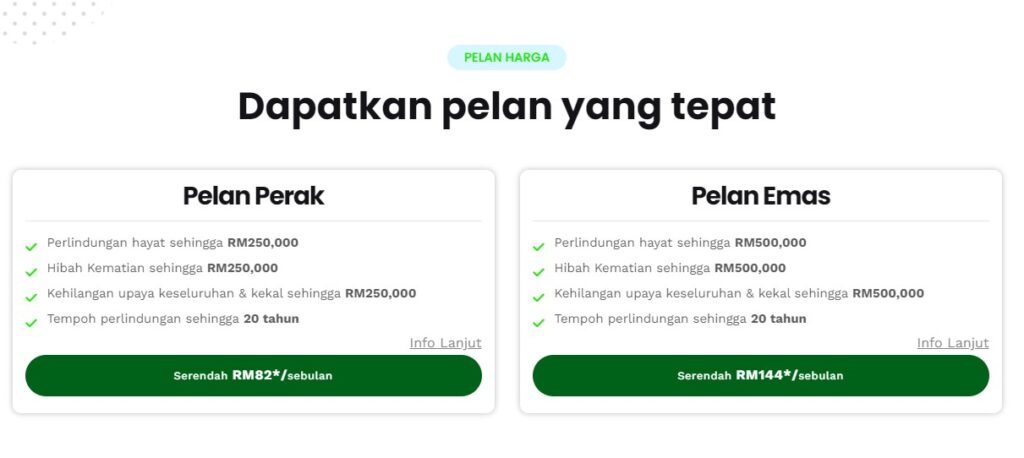Screen dimensions: 1024x458
Task: Click Perlindungan hayat sehingga RM500,000 text
Action: 680,243
